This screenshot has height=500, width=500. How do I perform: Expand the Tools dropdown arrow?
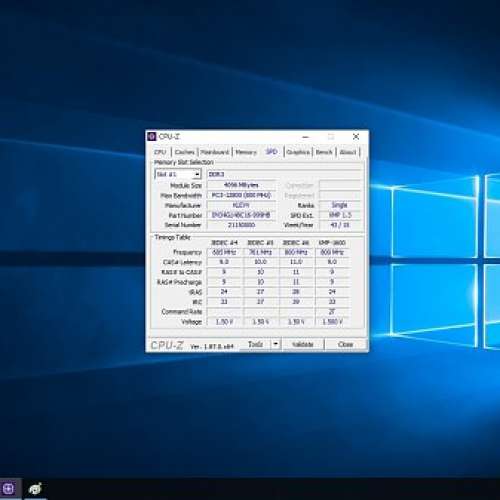[x=276, y=344]
